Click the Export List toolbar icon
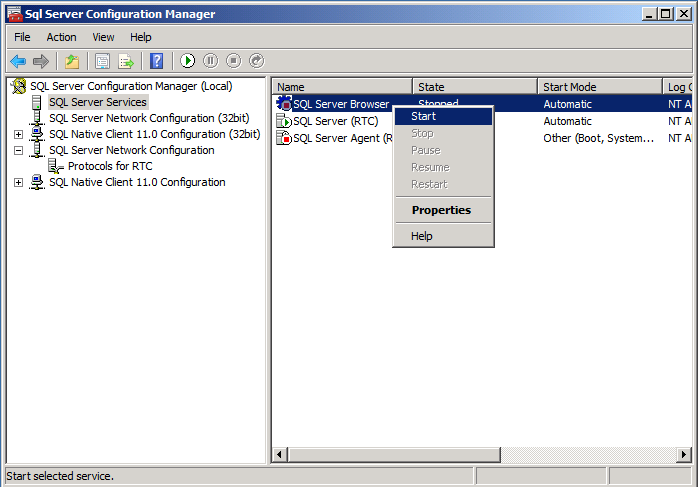The width and height of the screenshot is (698, 487). tap(126, 61)
